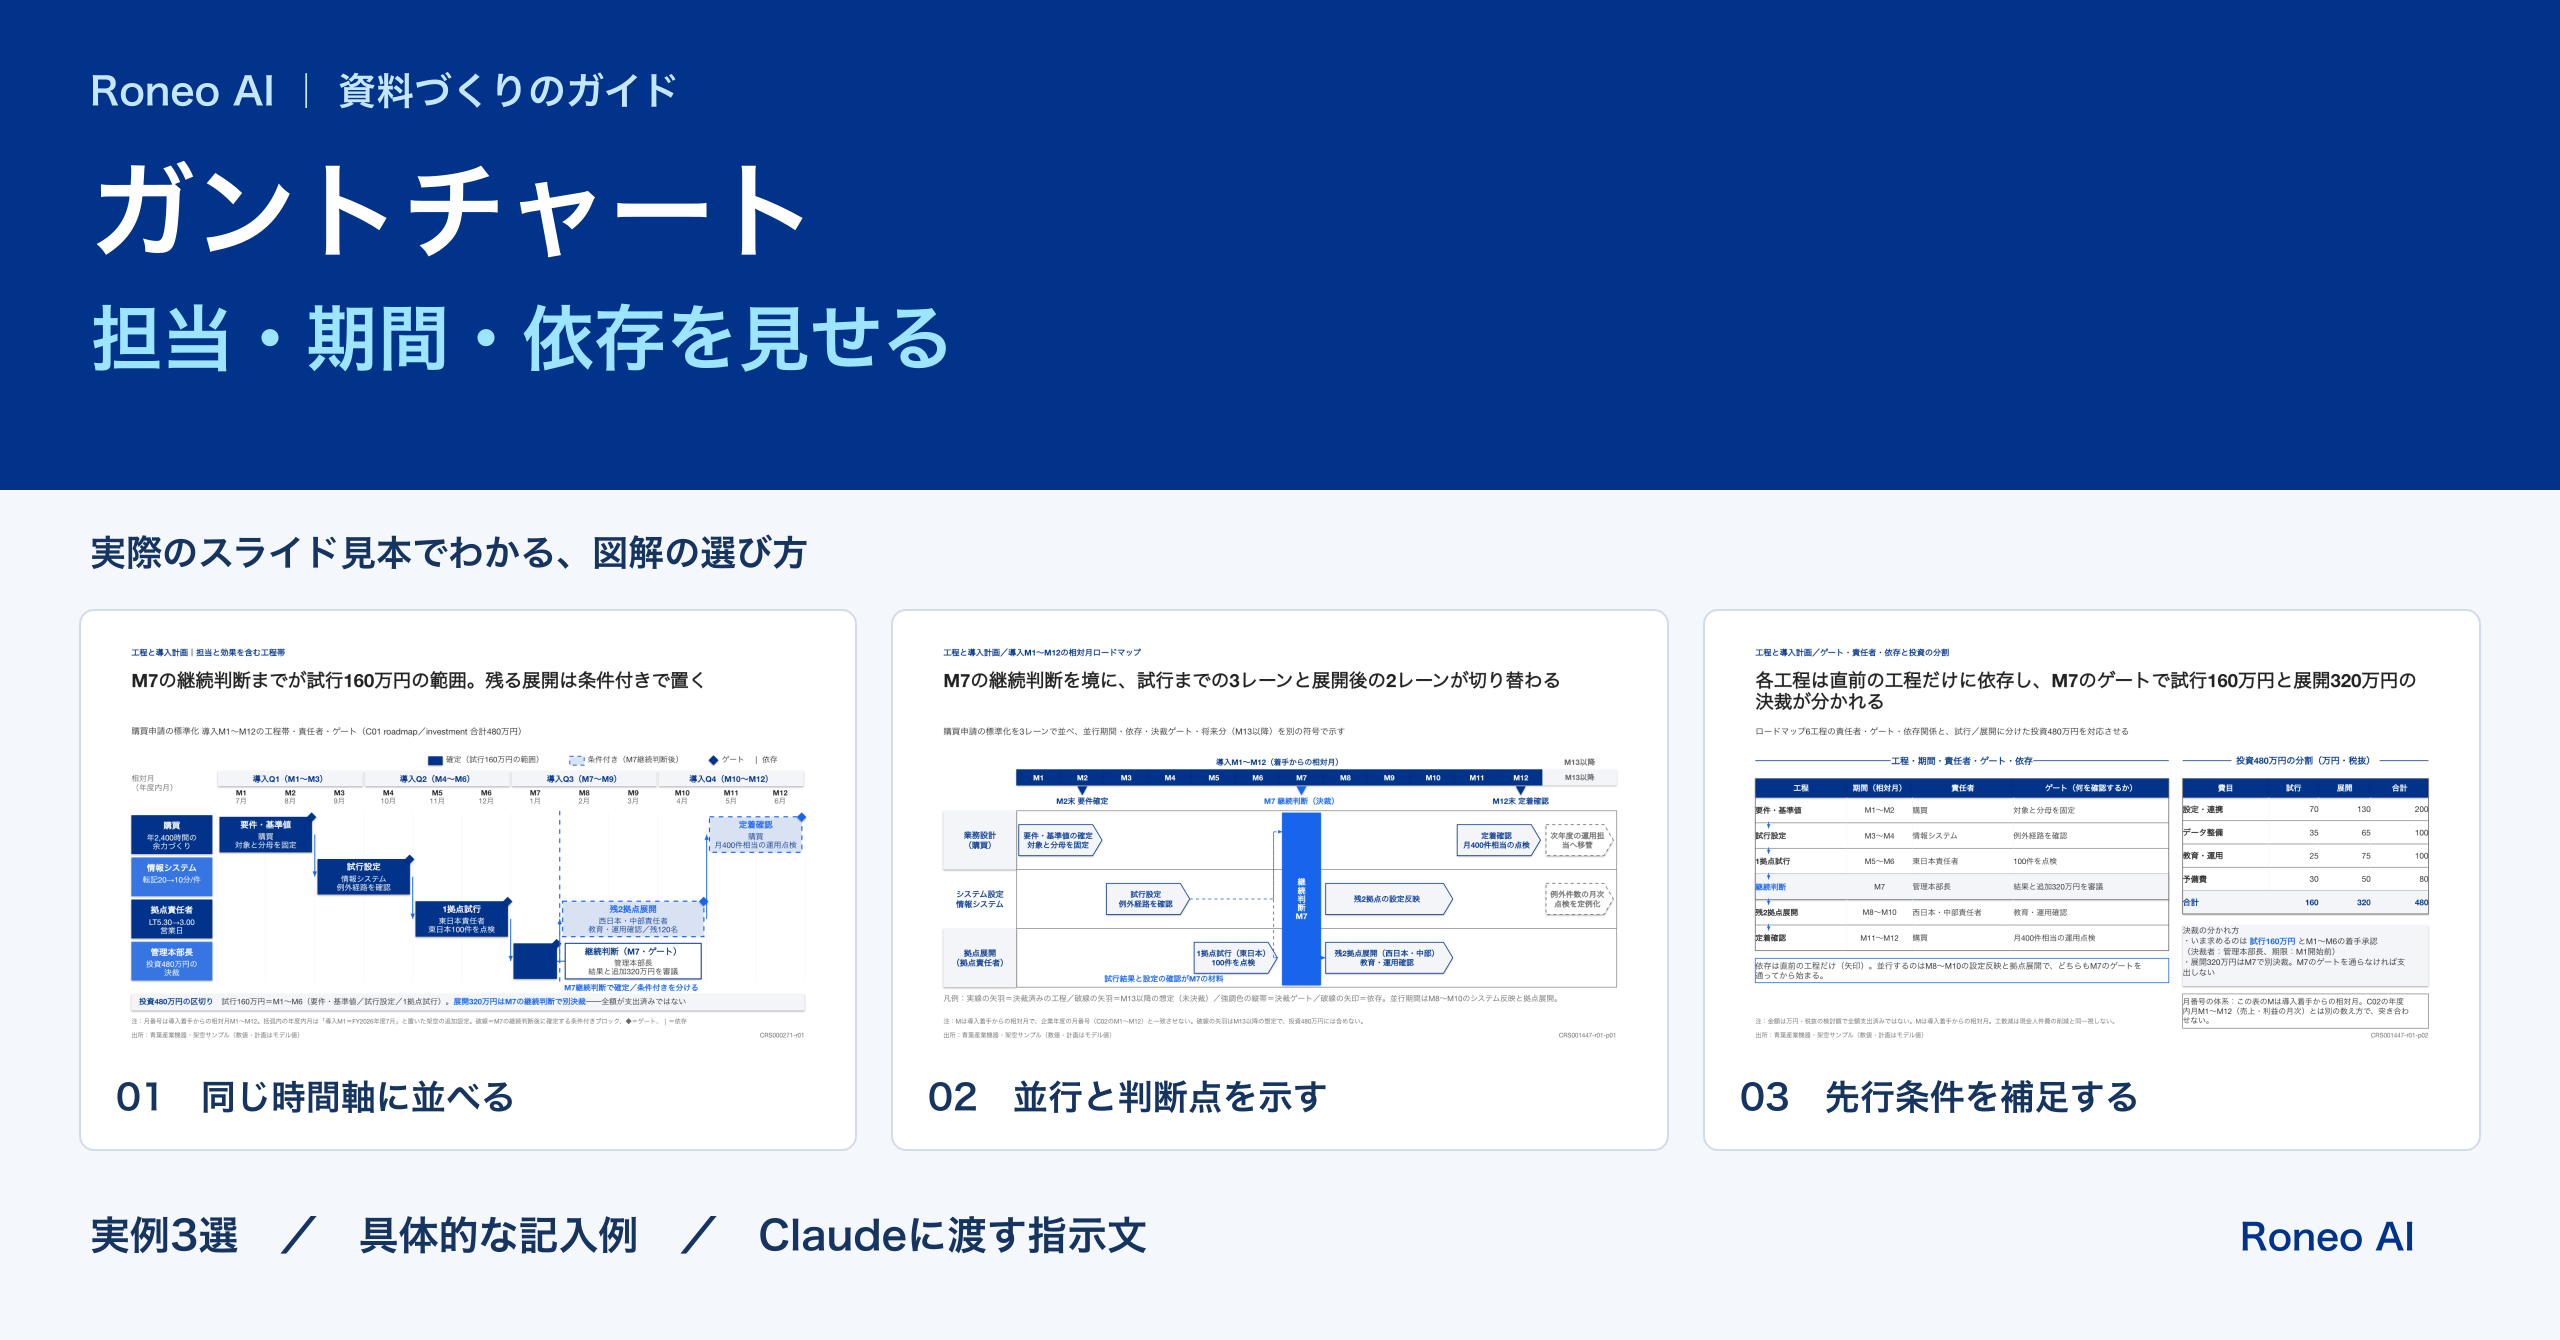Click the heading 実際のスライド見本でわかる、図解の選び方
Viewport: 2560px width, 1340px height.
(448, 552)
